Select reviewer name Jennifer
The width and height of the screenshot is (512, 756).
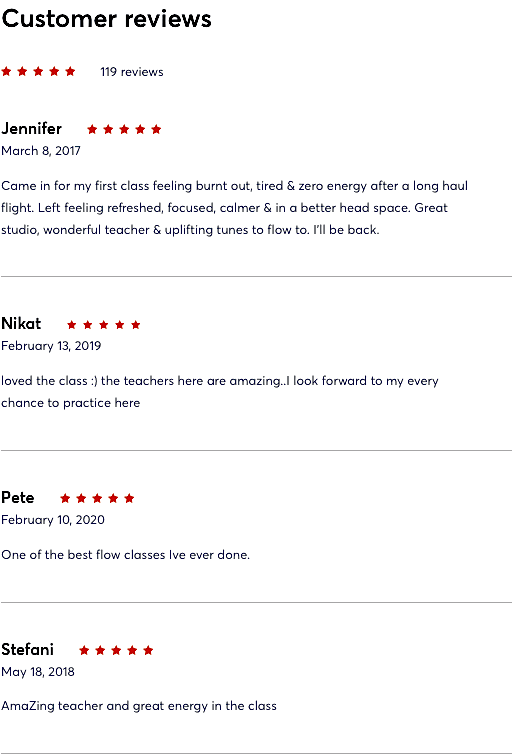coord(31,129)
